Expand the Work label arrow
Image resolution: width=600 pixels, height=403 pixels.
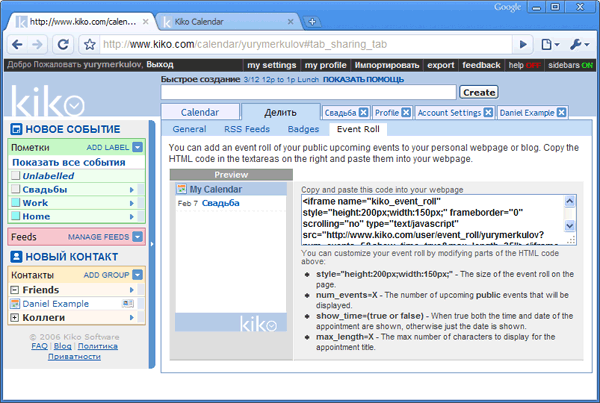[x=132, y=203]
